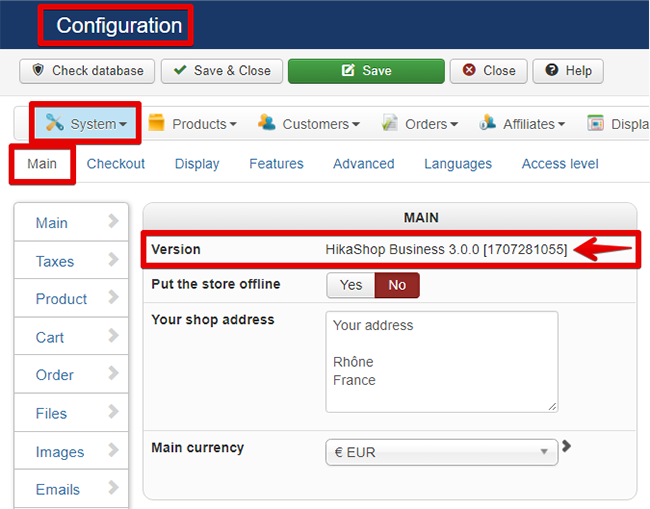Open the Order sidebar section
The width and height of the screenshot is (650, 509).
[71, 374]
